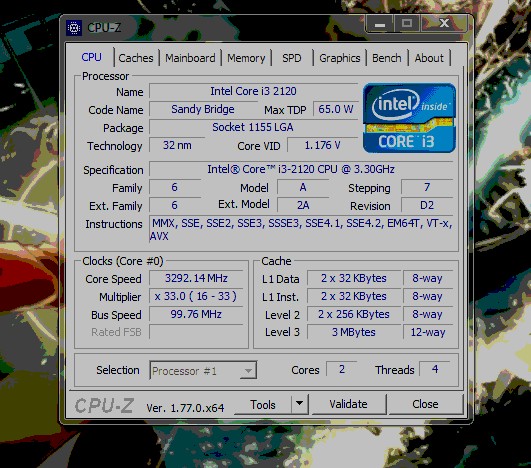531x468 pixels.
Task: Click the Specification field 'i3-2120 CPU @ 3.30GHz'
Action: pos(301,169)
